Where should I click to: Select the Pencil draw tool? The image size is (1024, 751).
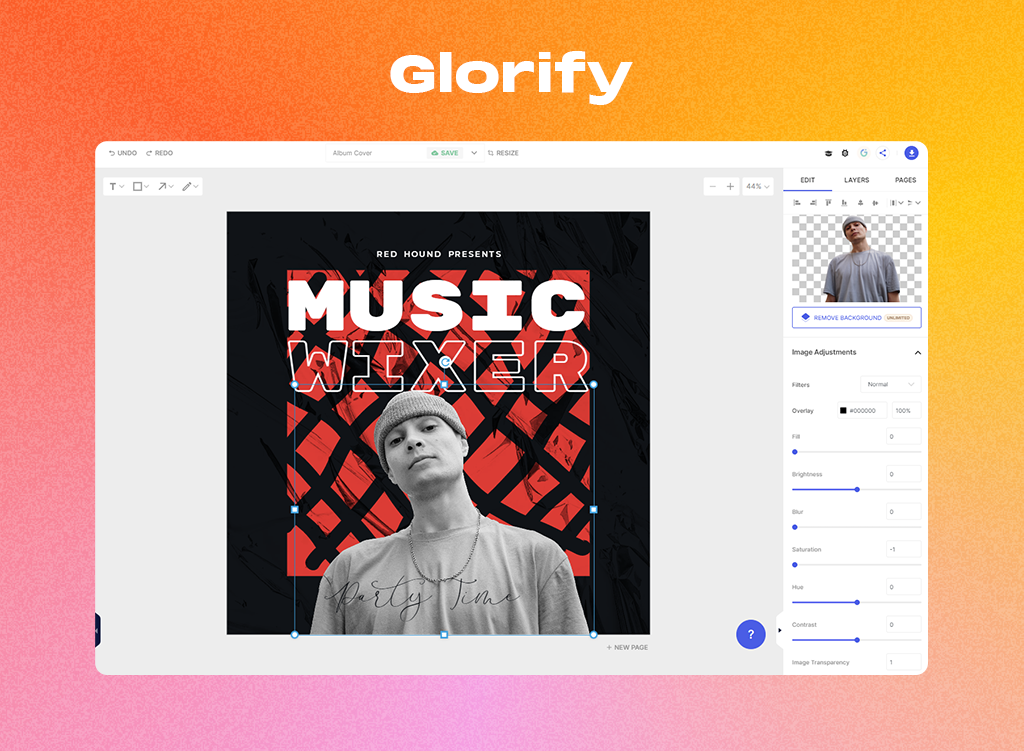coord(187,187)
